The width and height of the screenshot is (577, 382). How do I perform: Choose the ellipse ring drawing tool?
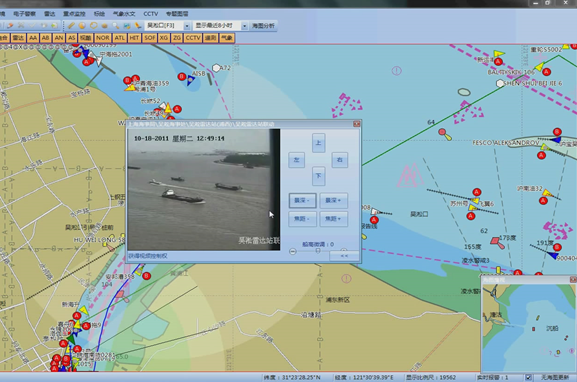[x=93, y=25]
